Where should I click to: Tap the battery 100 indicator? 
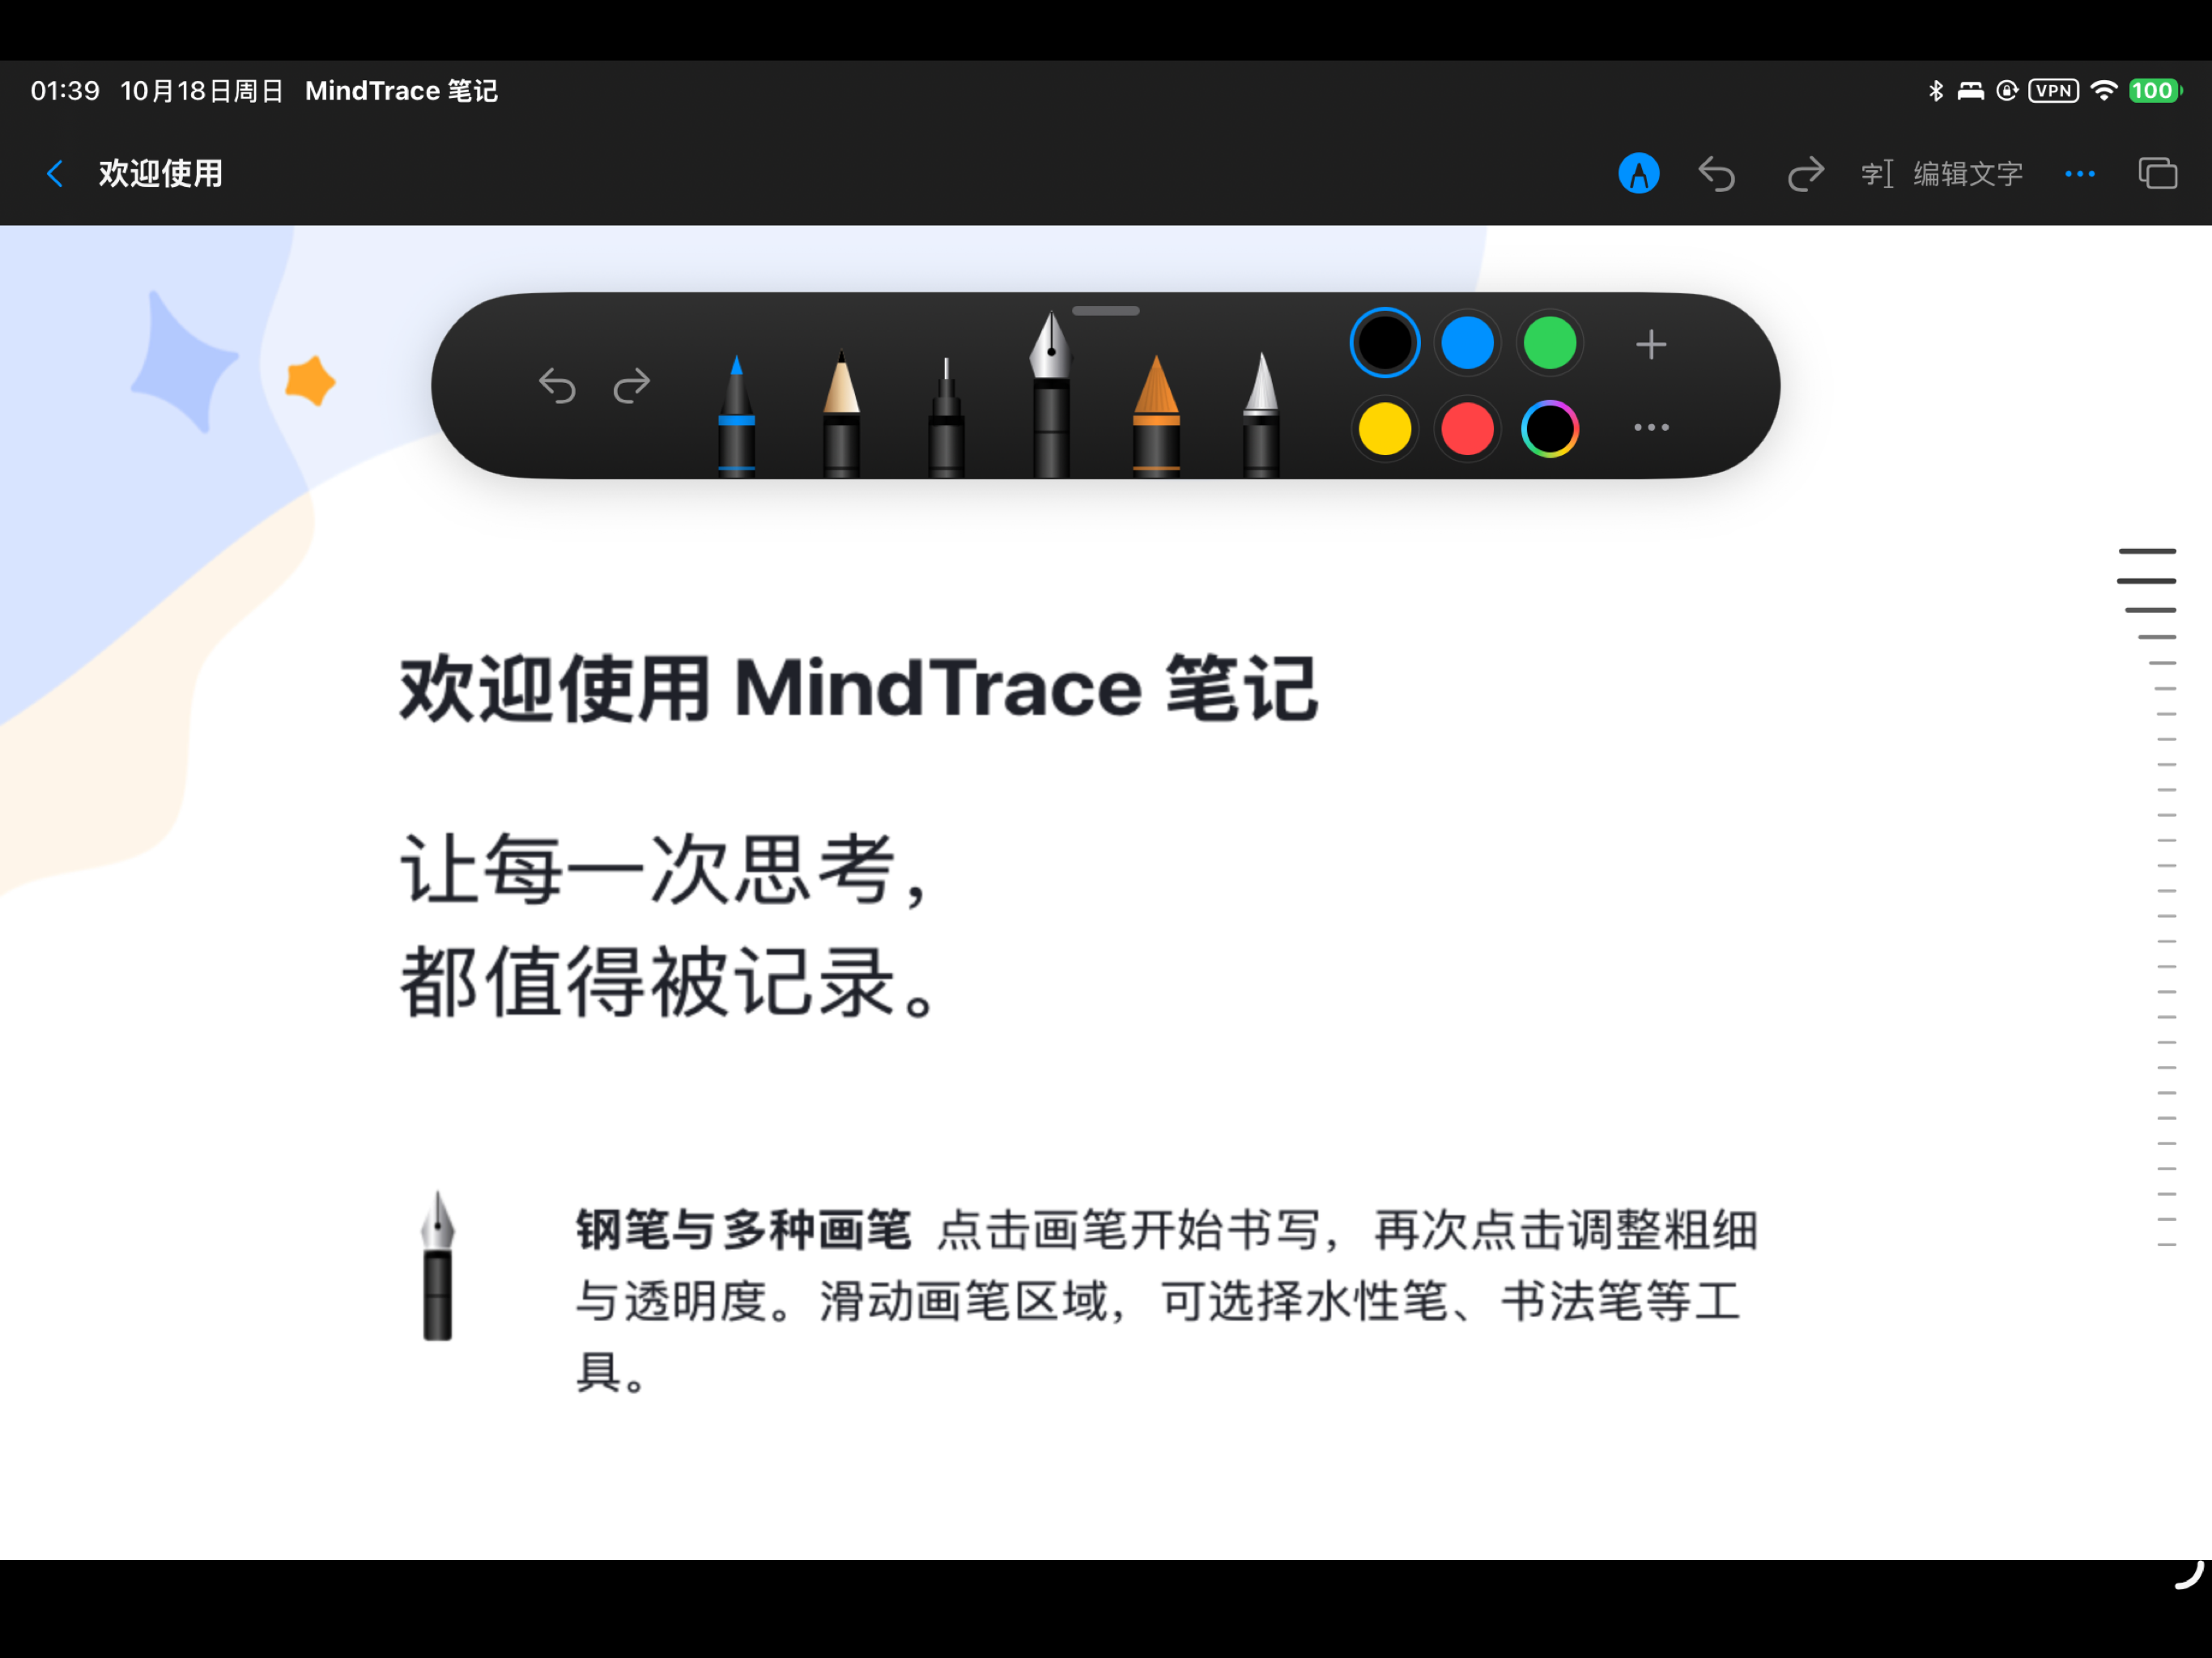pyautogui.click(x=2155, y=91)
